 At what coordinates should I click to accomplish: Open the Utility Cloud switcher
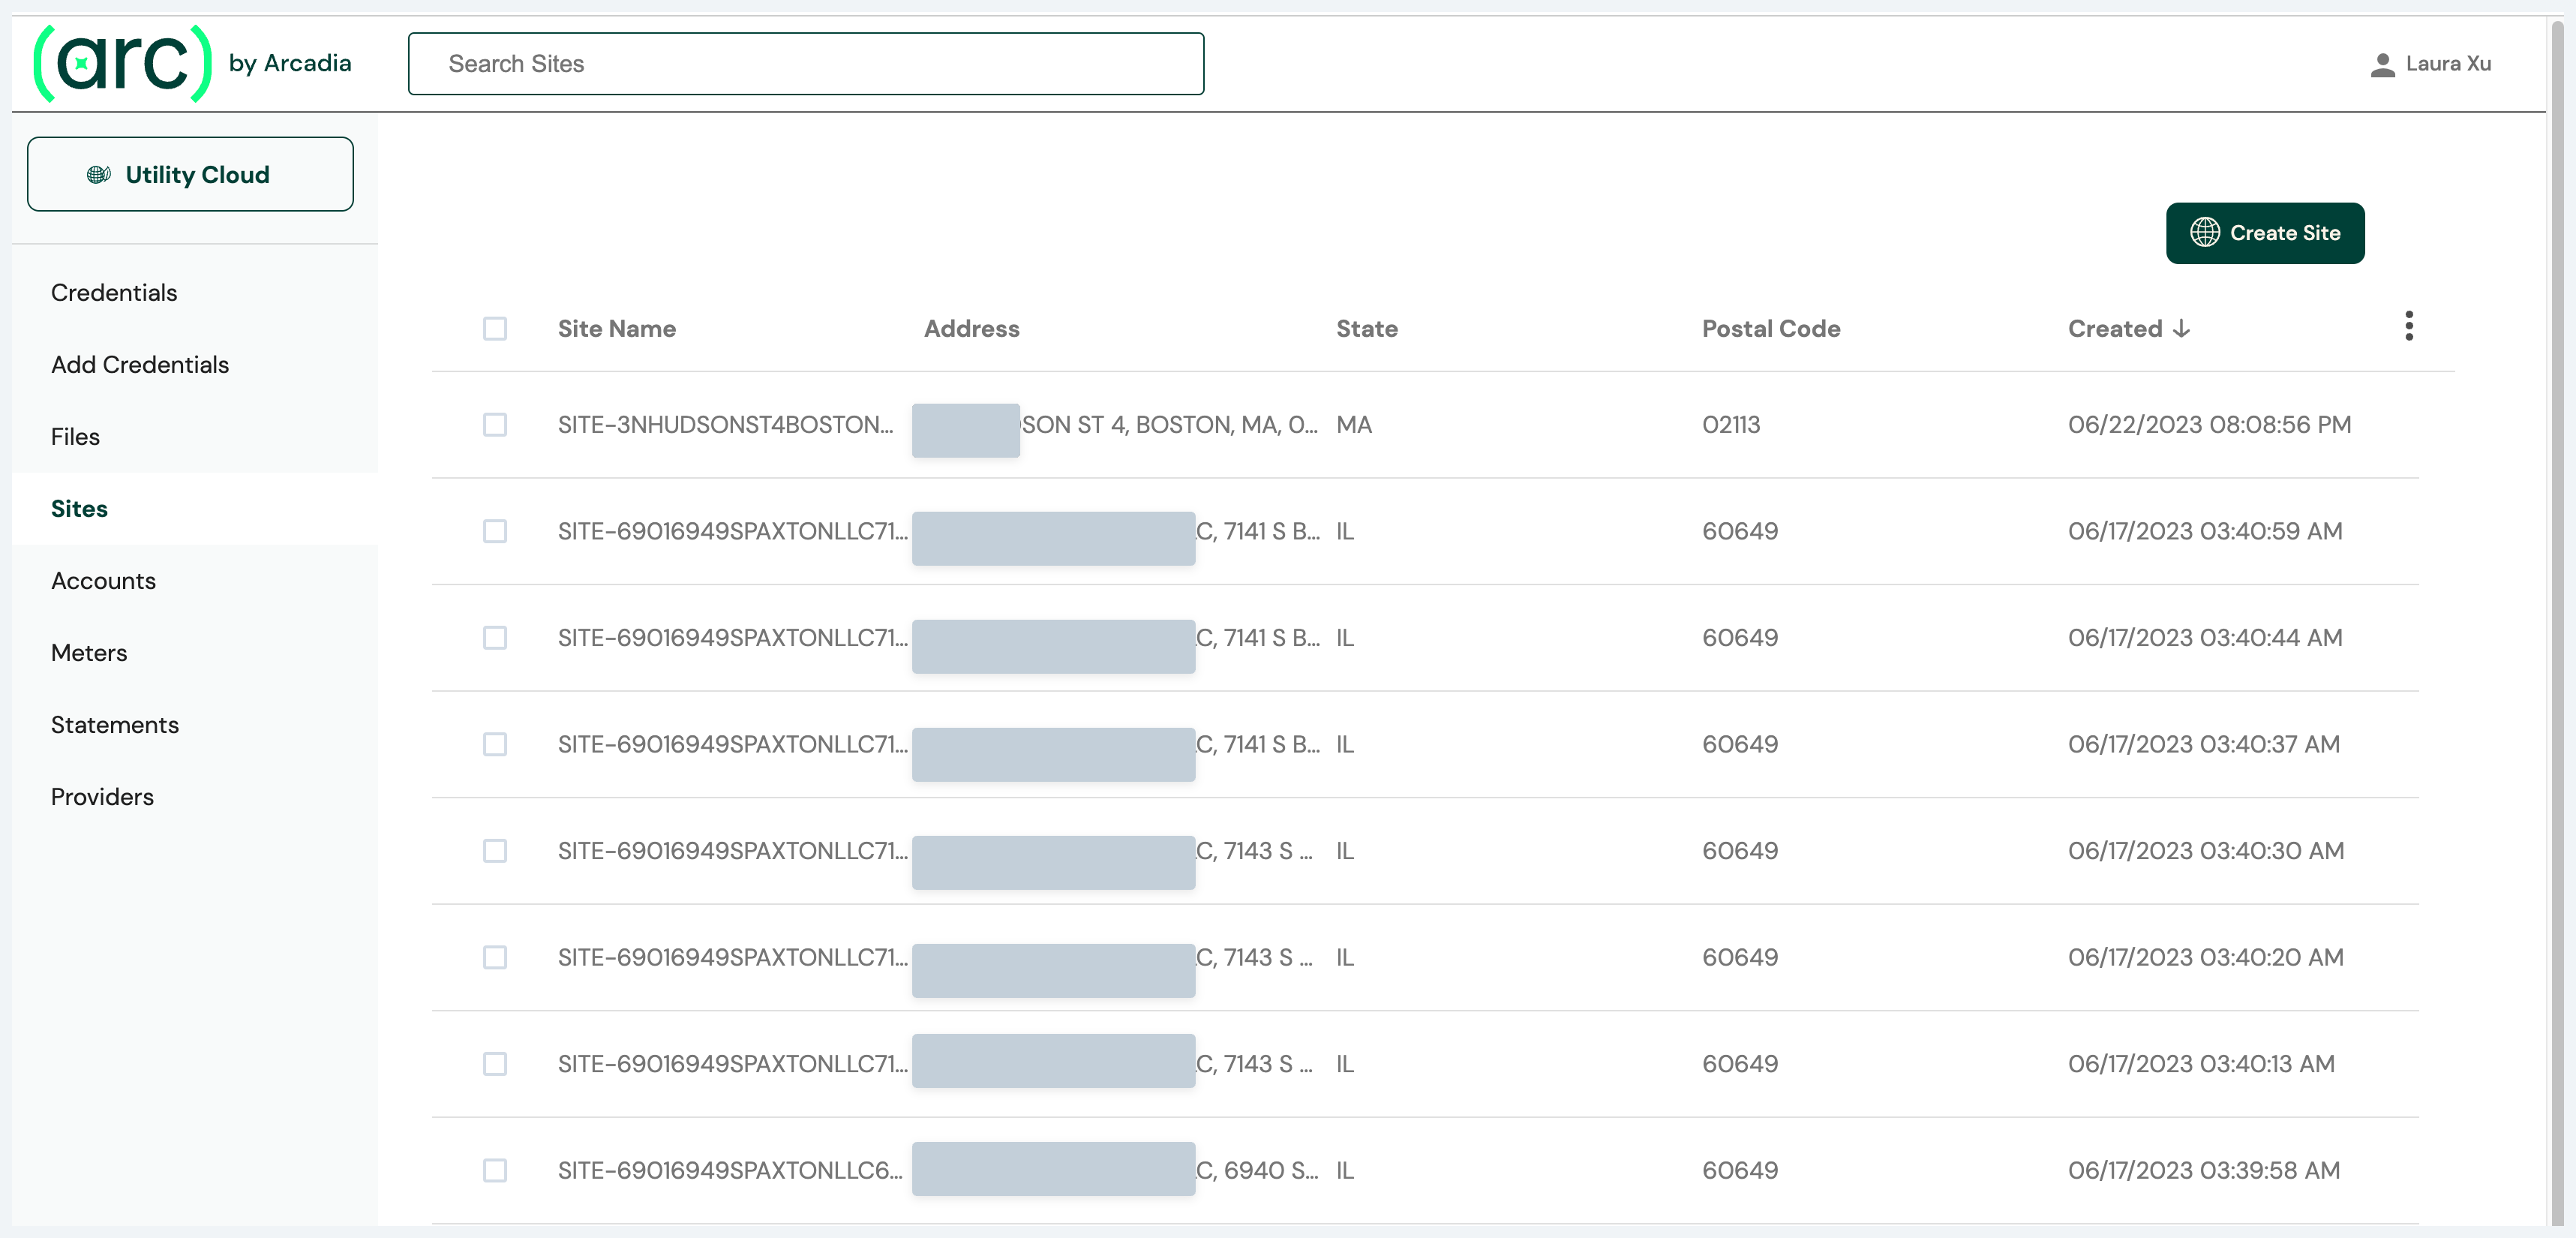pos(190,174)
